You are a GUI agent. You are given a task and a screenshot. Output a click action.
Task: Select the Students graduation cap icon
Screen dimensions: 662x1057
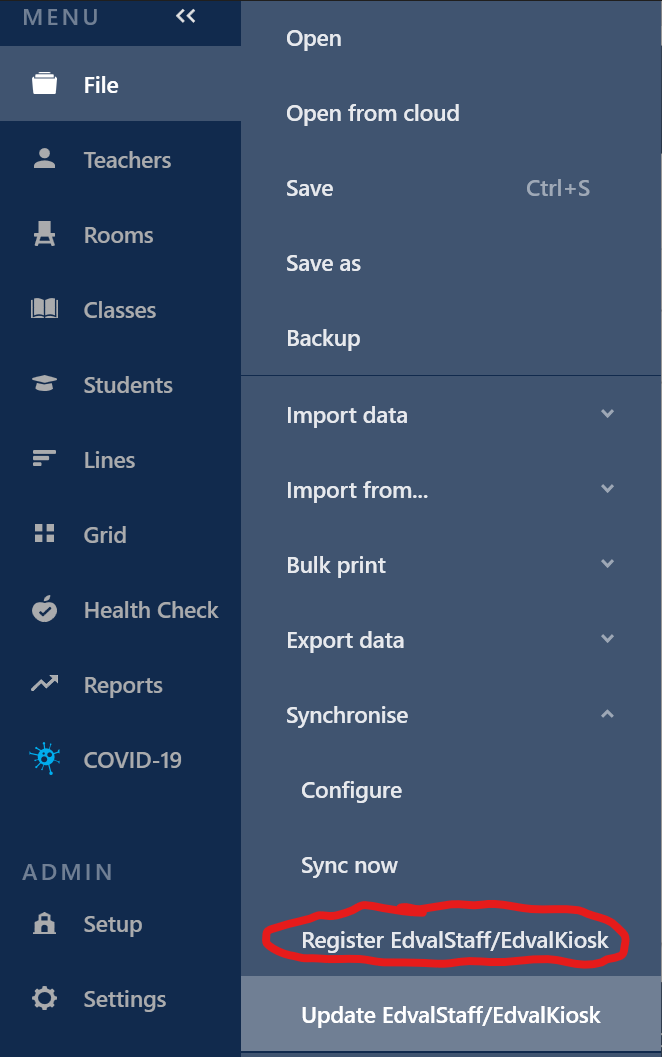[45, 385]
